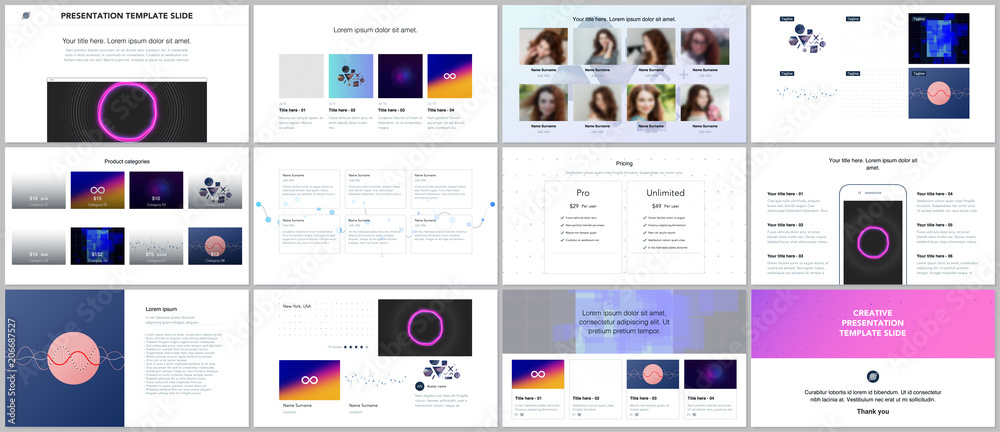
Task: Open the $132 Category 06 blue pixel tile
Action: point(98,246)
